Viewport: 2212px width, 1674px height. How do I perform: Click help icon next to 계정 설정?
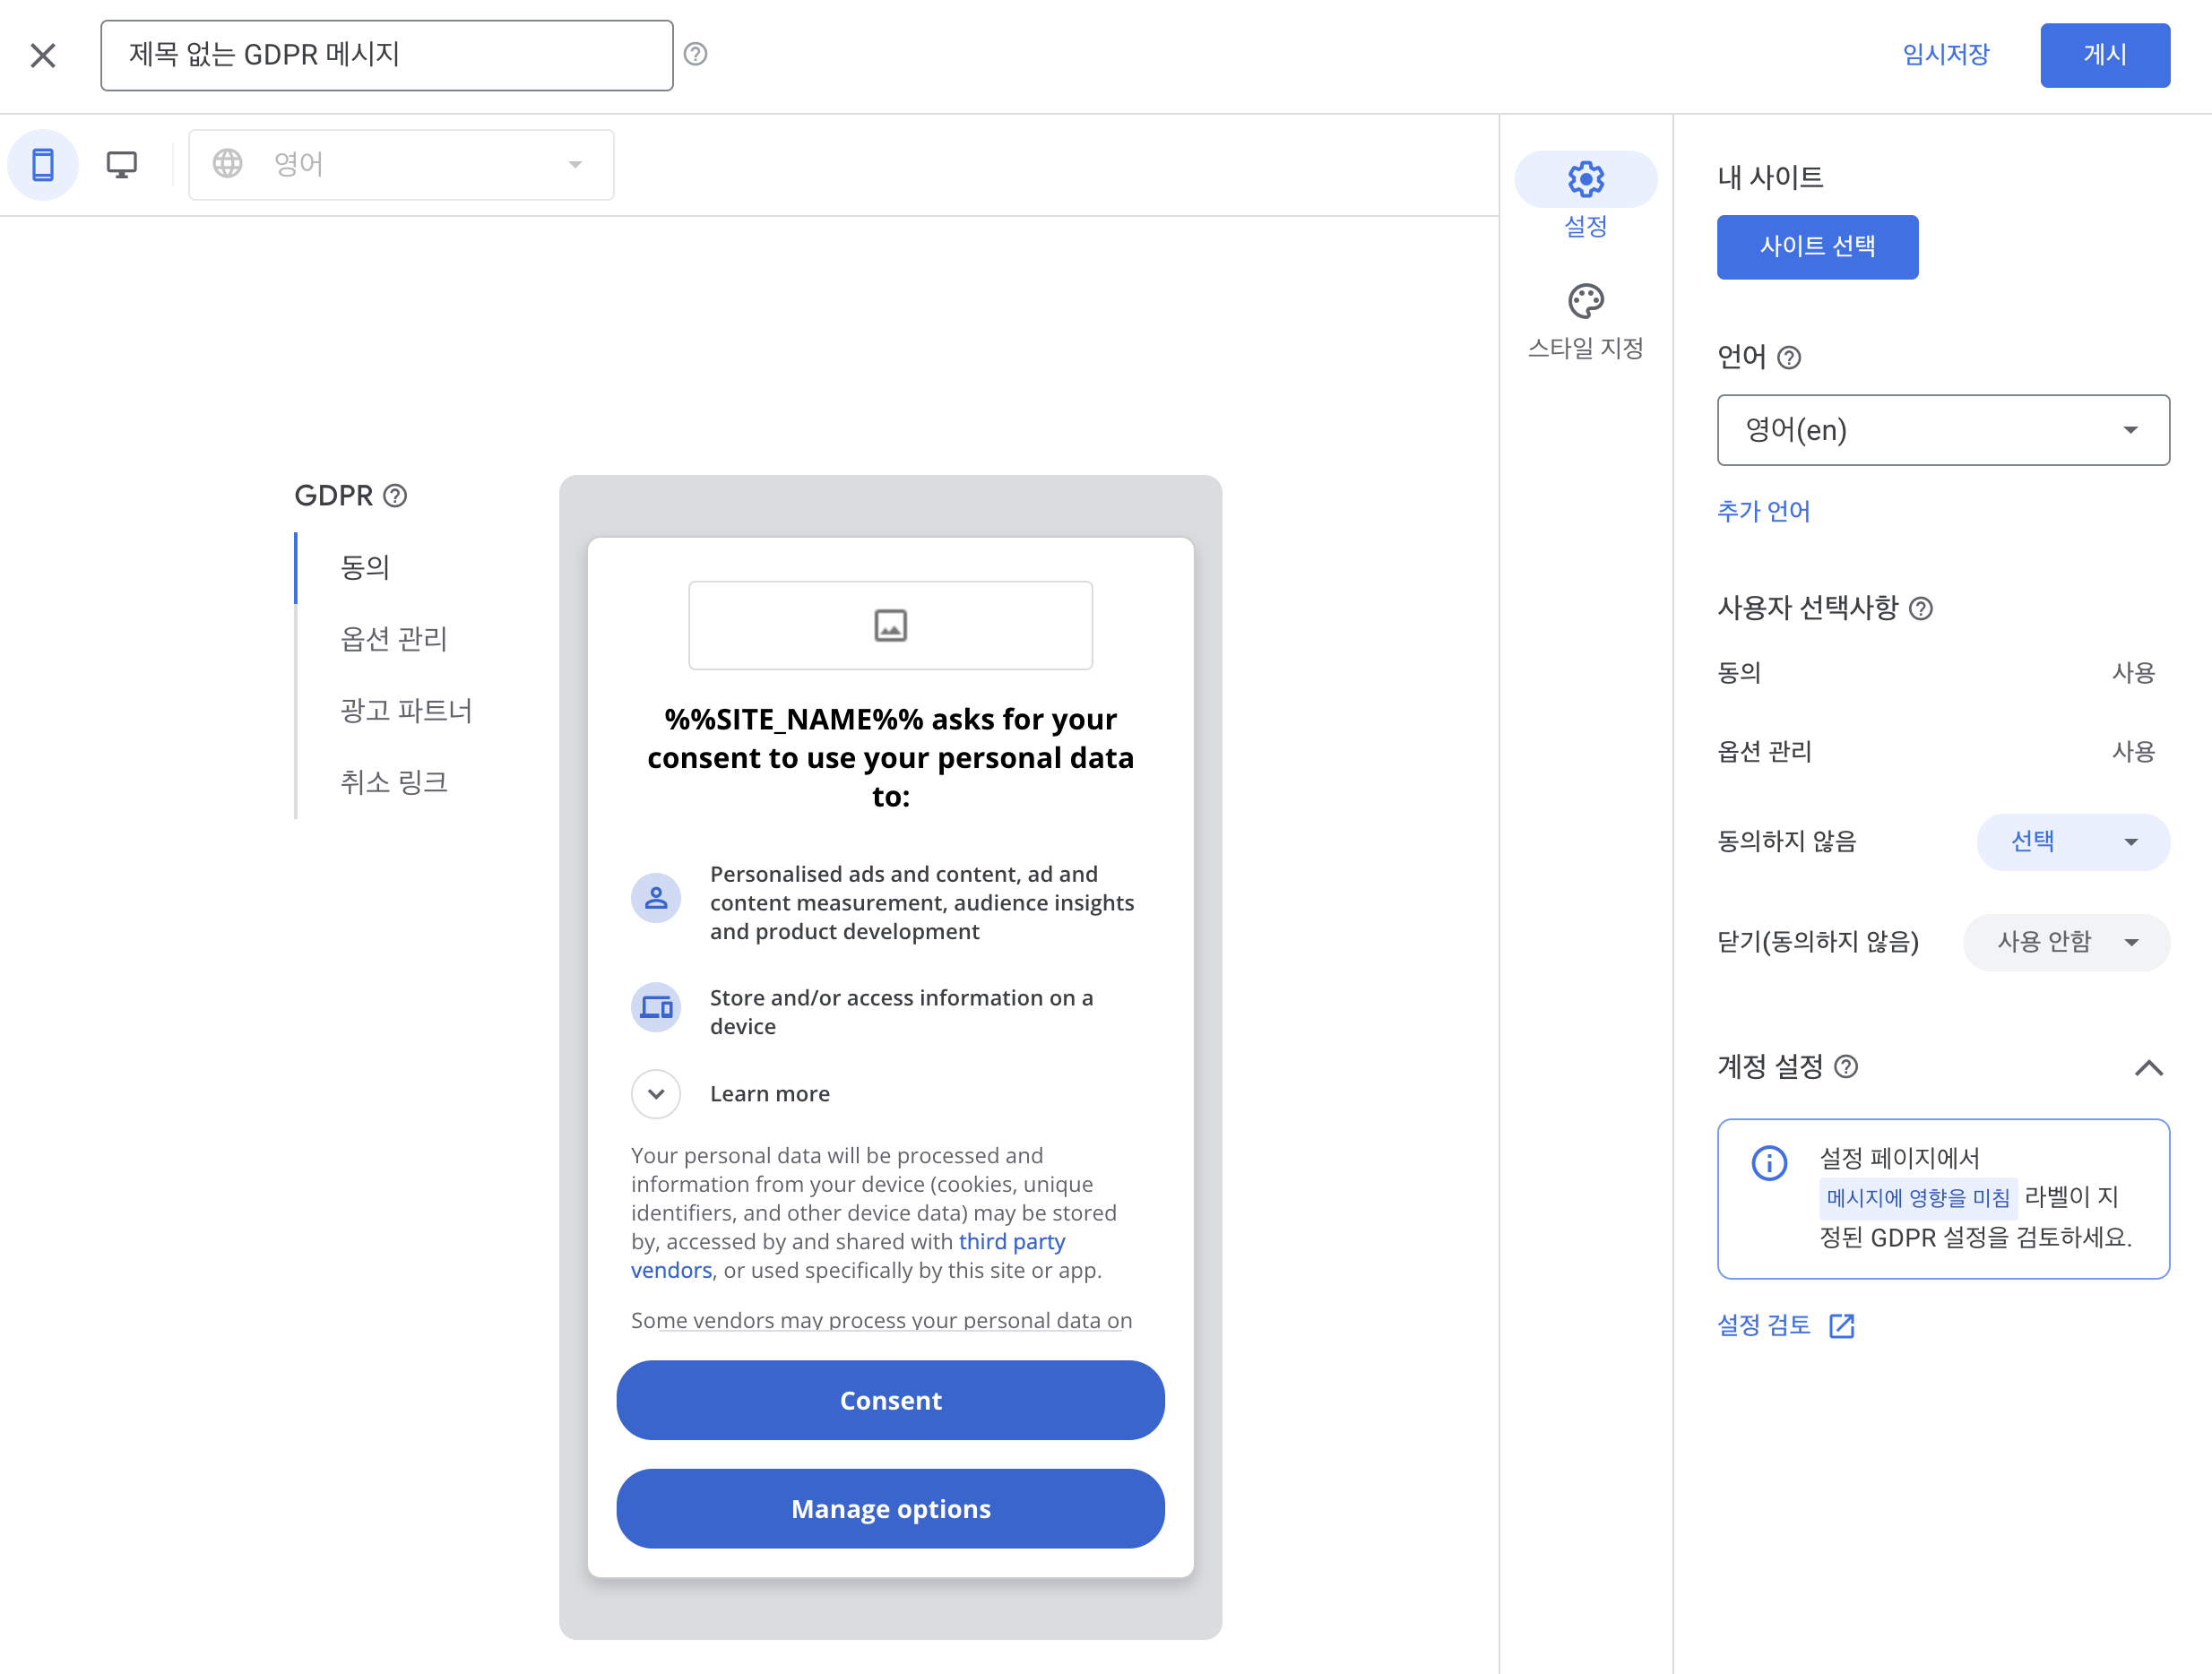click(1847, 1067)
